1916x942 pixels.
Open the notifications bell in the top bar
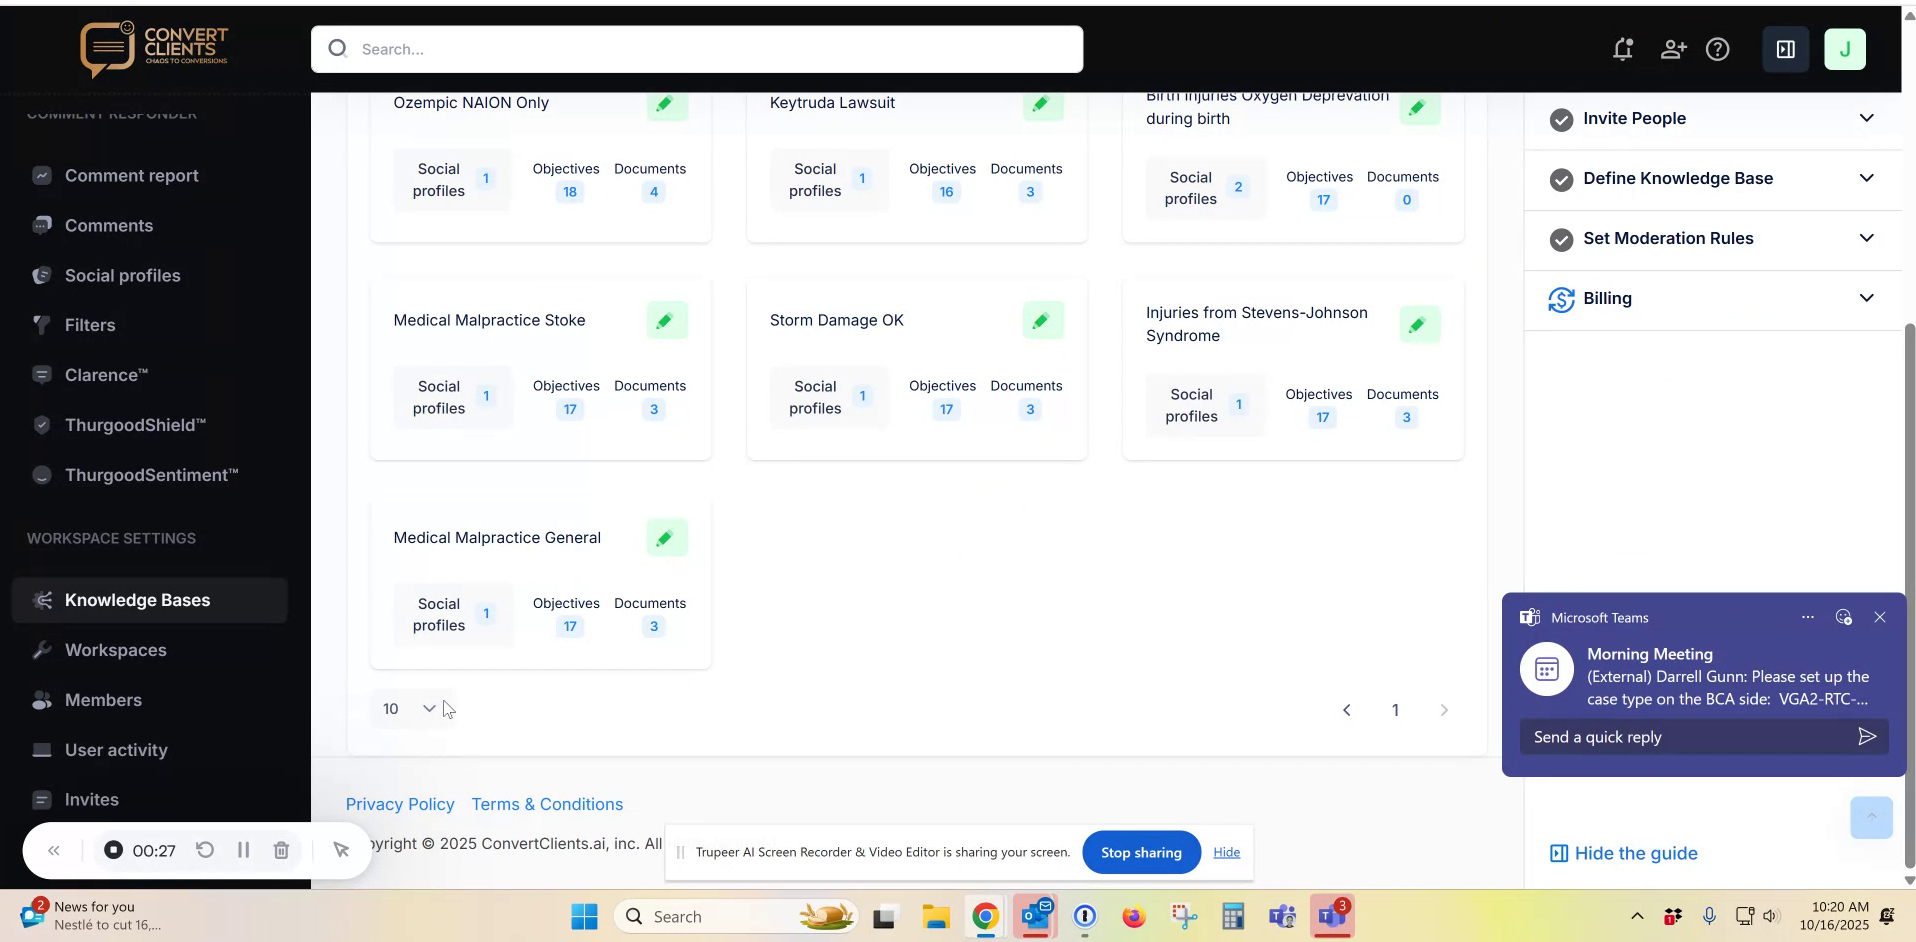(1622, 49)
